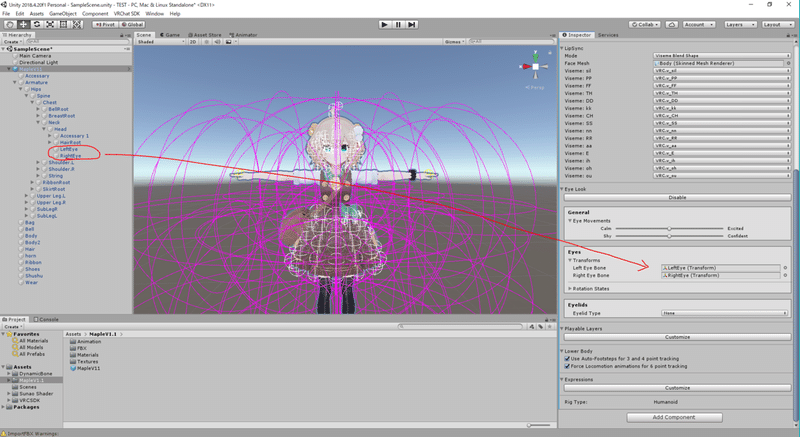The height and width of the screenshot is (437, 800).
Task: Toggle Pivot/Center handle position
Action: [x=105, y=24]
